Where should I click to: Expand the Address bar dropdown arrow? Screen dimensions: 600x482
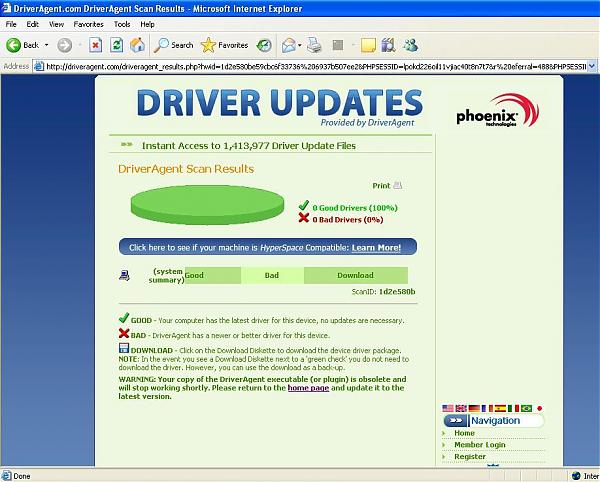592,67
